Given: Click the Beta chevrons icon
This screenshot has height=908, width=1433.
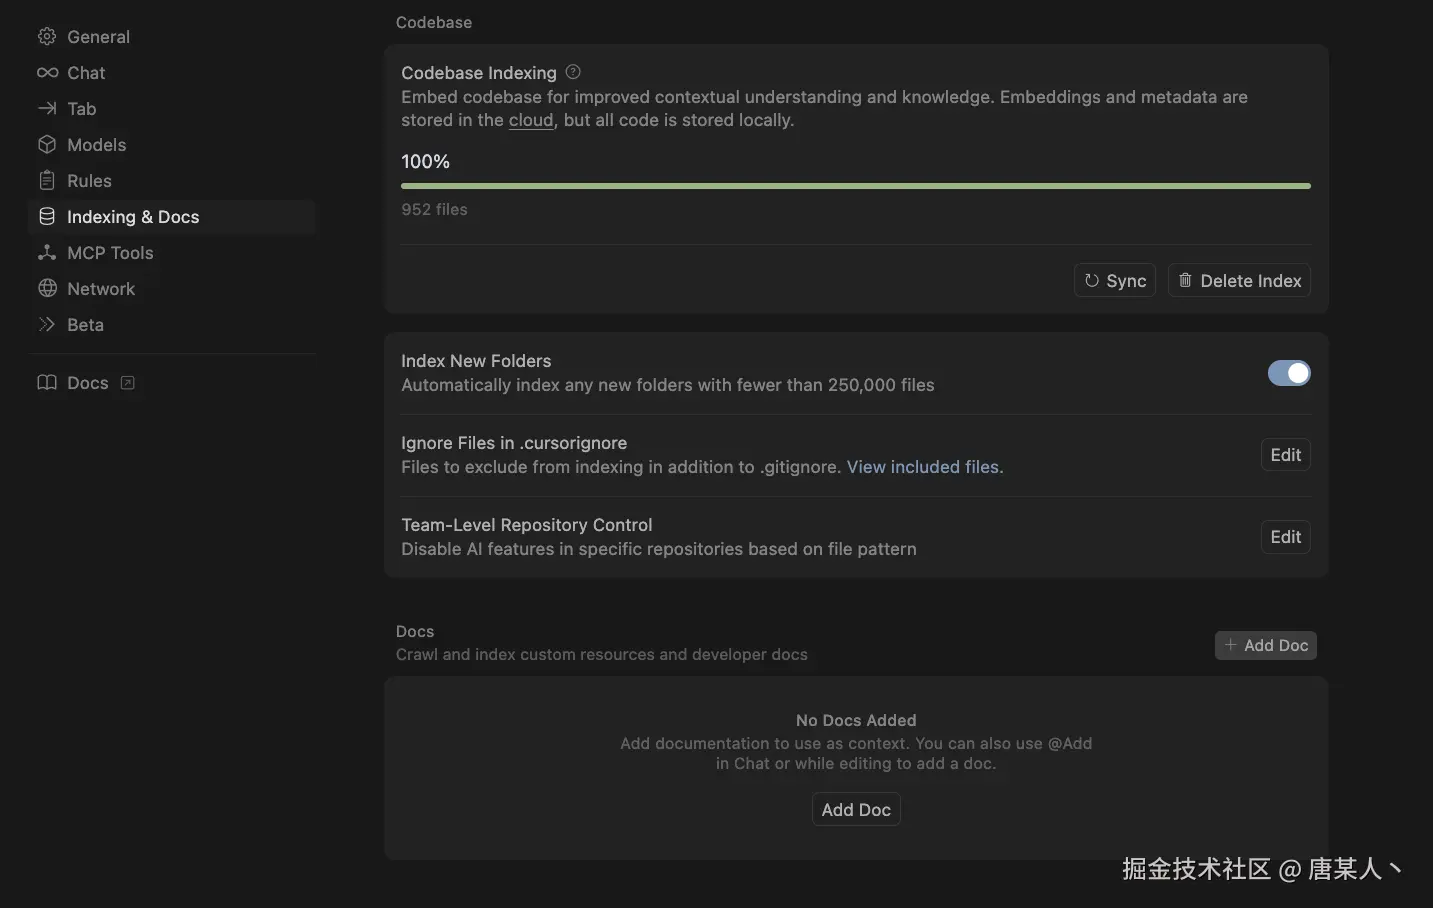Looking at the screenshot, I should click(x=47, y=325).
